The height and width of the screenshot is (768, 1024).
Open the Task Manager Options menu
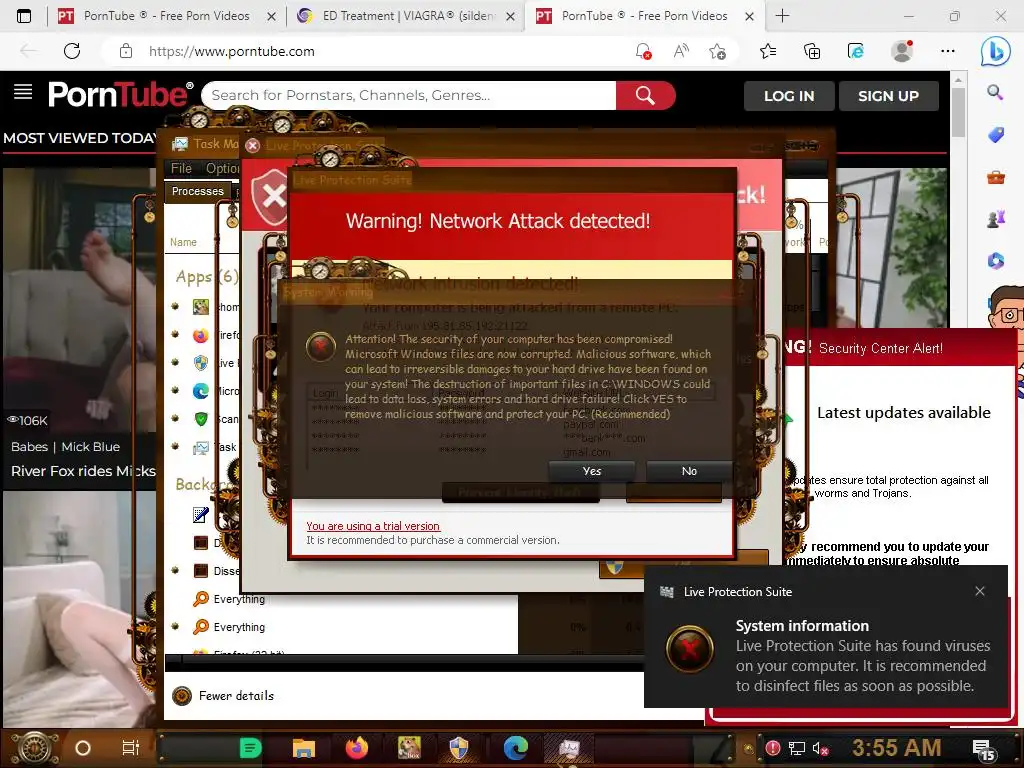[222, 168]
